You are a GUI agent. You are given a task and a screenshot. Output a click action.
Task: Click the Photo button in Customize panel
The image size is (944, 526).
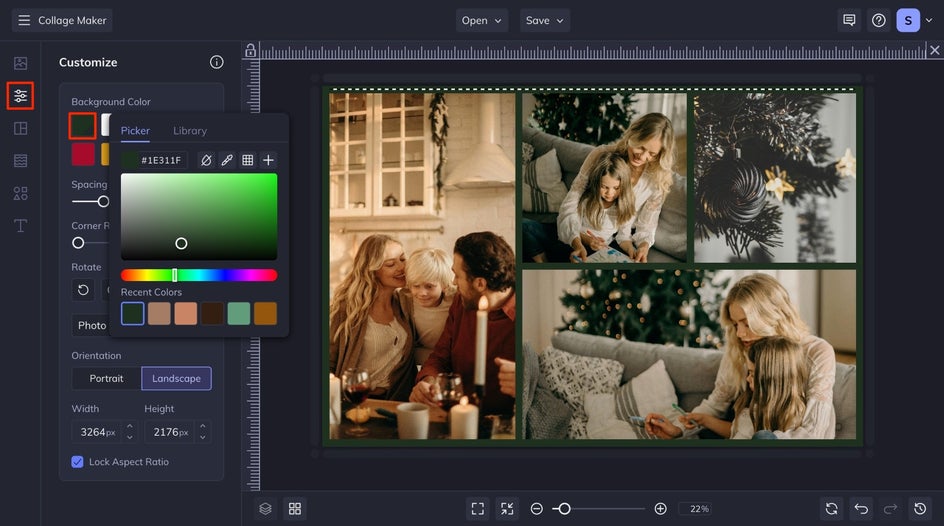pyautogui.click(x=90, y=326)
